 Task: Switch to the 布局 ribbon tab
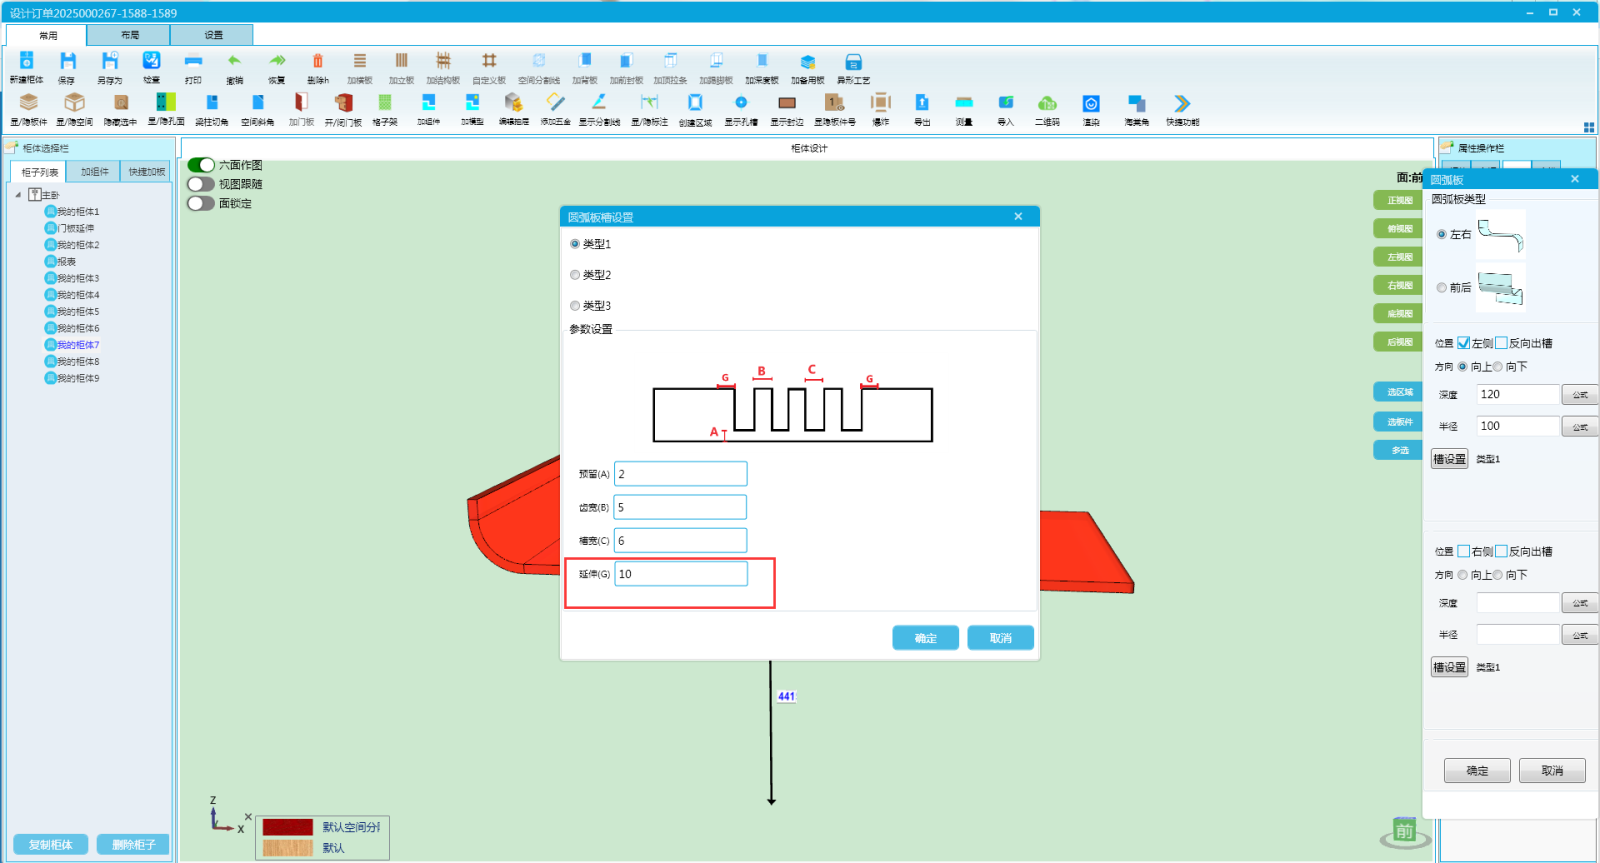point(130,35)
